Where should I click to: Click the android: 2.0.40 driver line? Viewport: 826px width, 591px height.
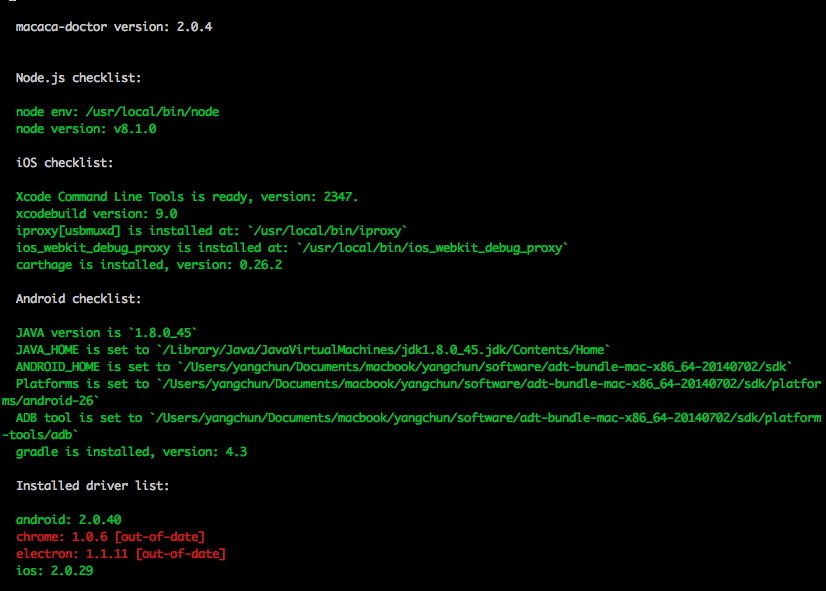68,520
